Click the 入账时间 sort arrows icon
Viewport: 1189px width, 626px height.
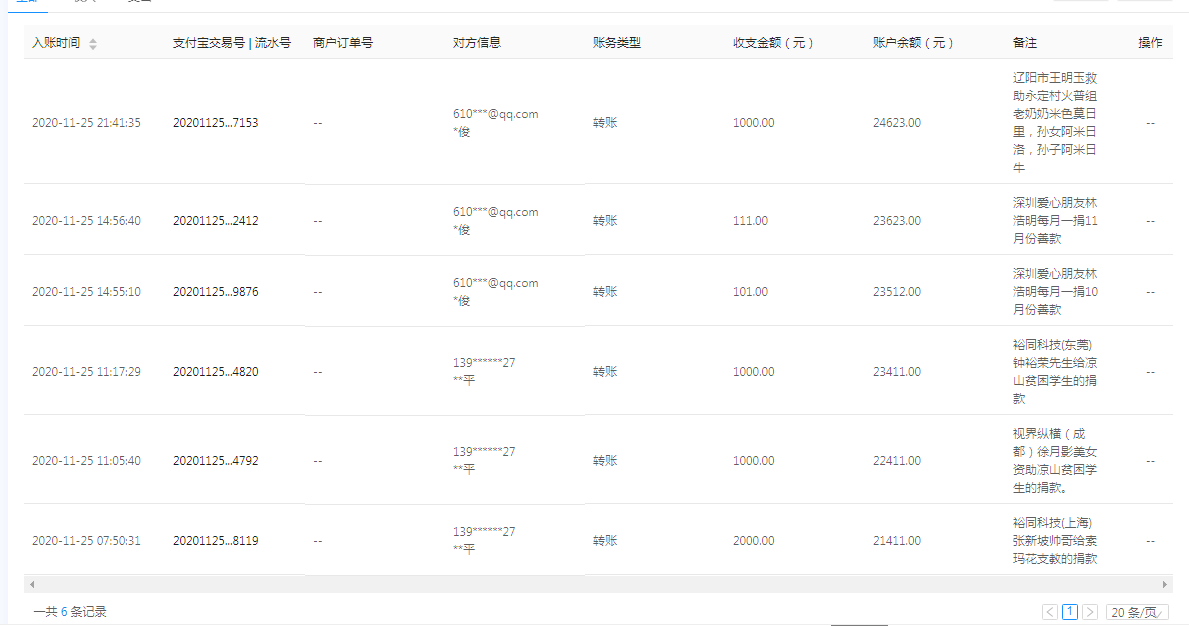coord(93,44)
